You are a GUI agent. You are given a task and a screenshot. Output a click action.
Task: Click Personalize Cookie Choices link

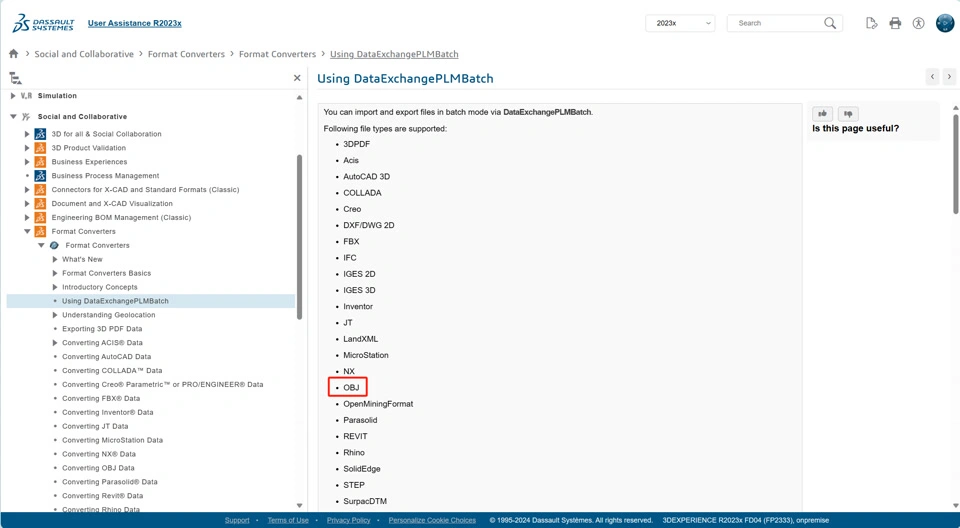(432, 520)
